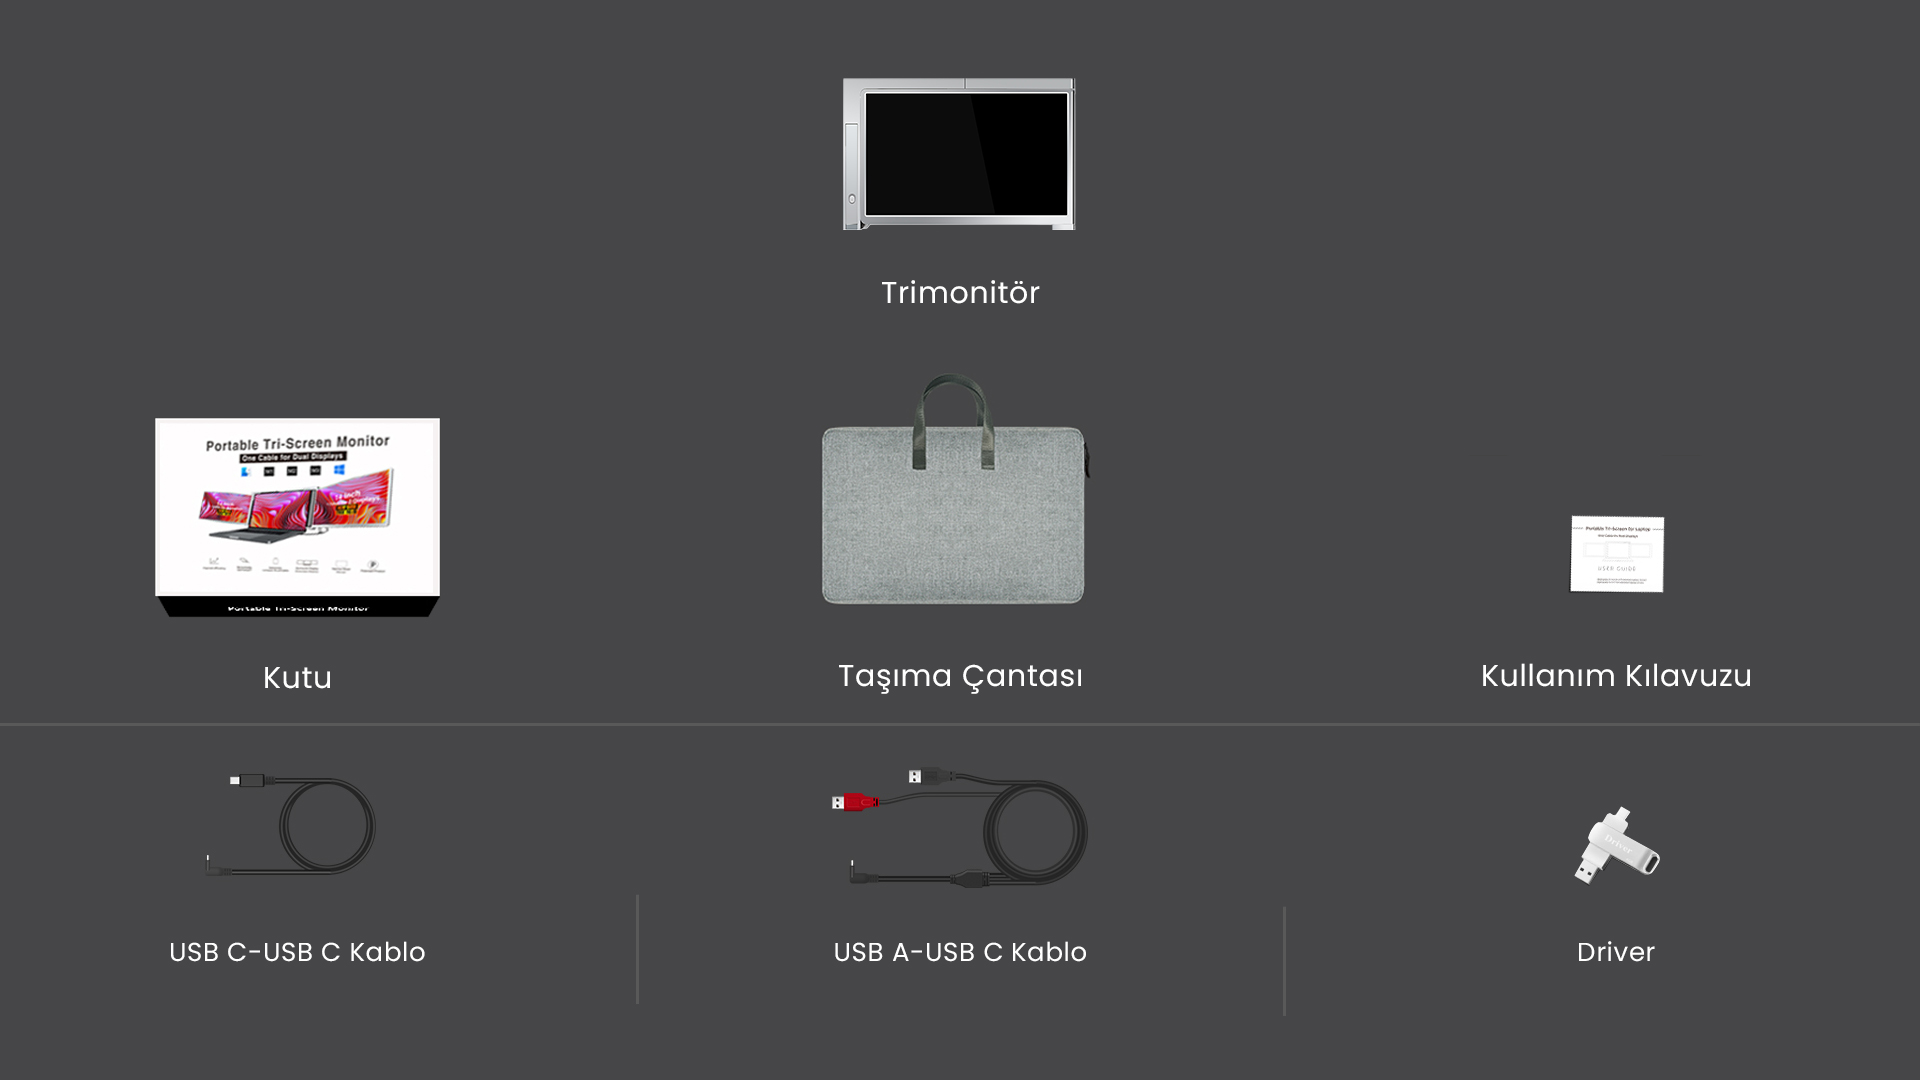Screen dimensions: 1920x1080
Task: Click the USB C-USB C Kablo text
Action: 297,952
